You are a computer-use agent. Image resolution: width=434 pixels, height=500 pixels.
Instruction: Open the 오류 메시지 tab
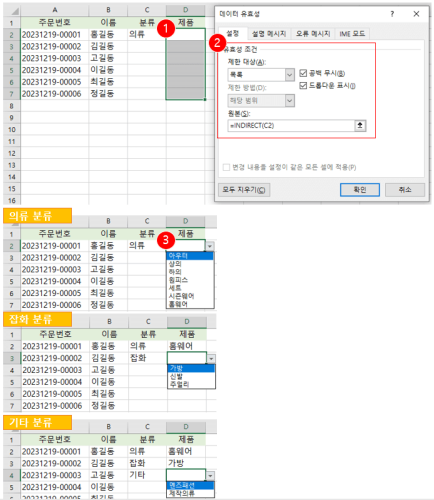[313, 34]
